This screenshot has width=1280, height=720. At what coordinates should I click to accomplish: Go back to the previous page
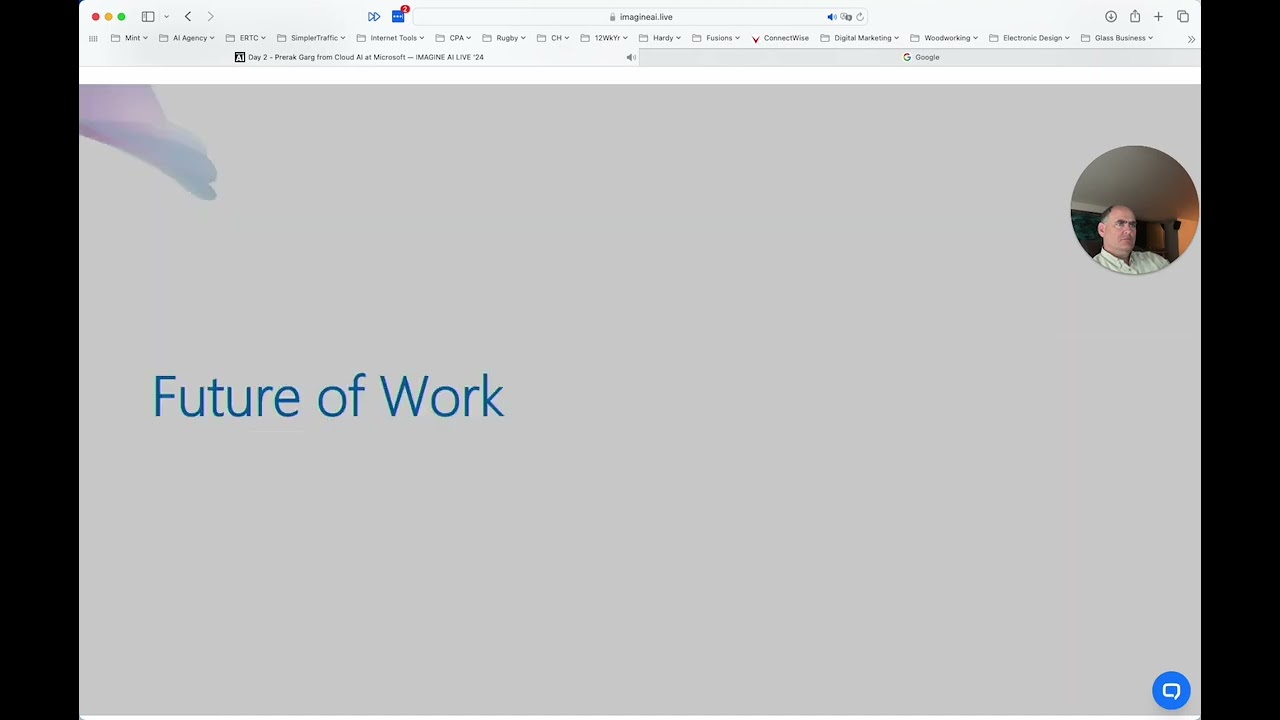[187, 17]
